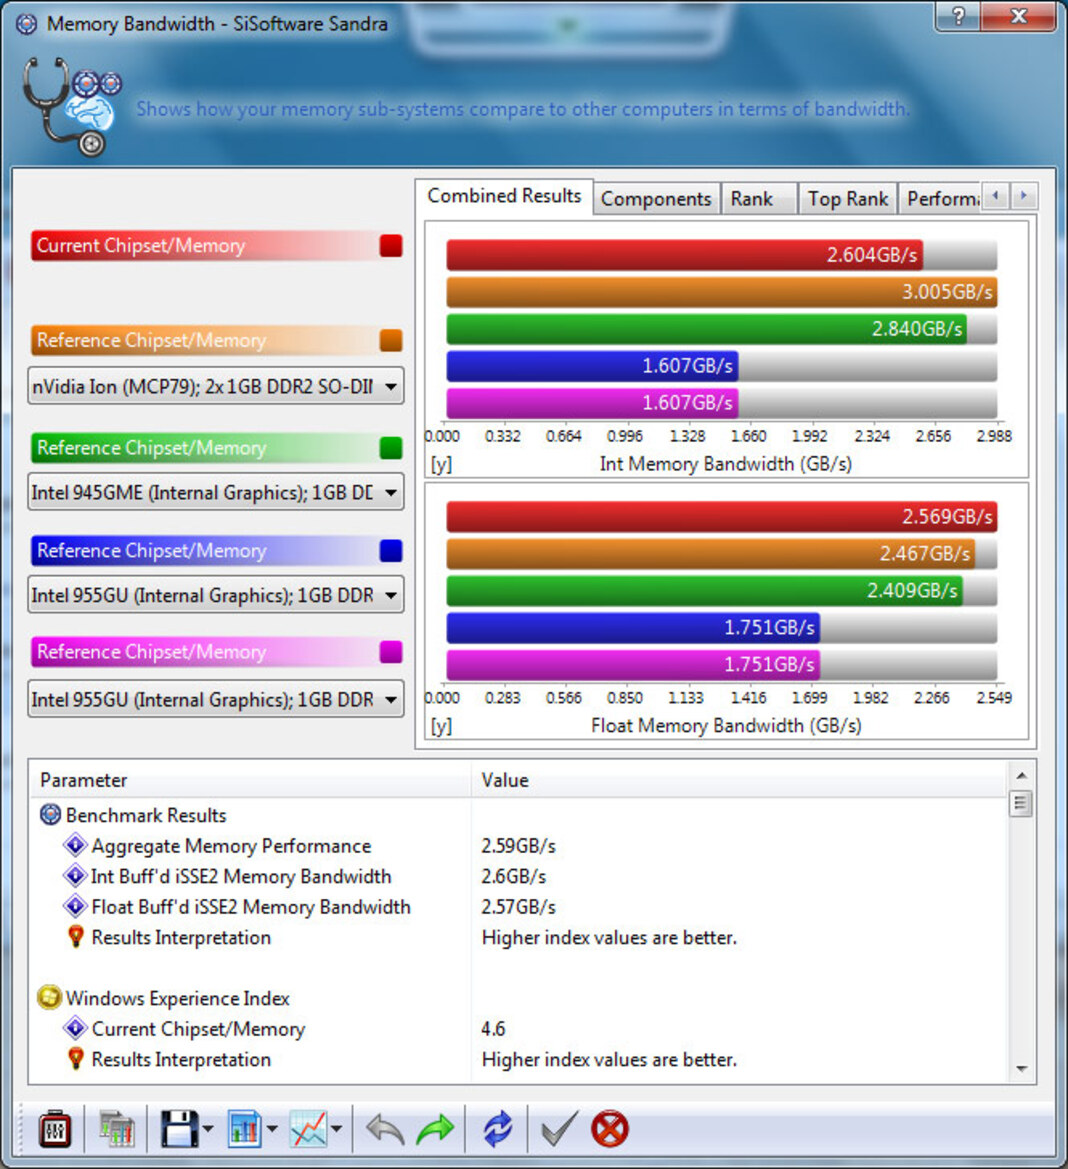1068x1169 pixels.
Task: Click the blue refresh results icon
Action: pyautogui.click(x=498, y=1129)
